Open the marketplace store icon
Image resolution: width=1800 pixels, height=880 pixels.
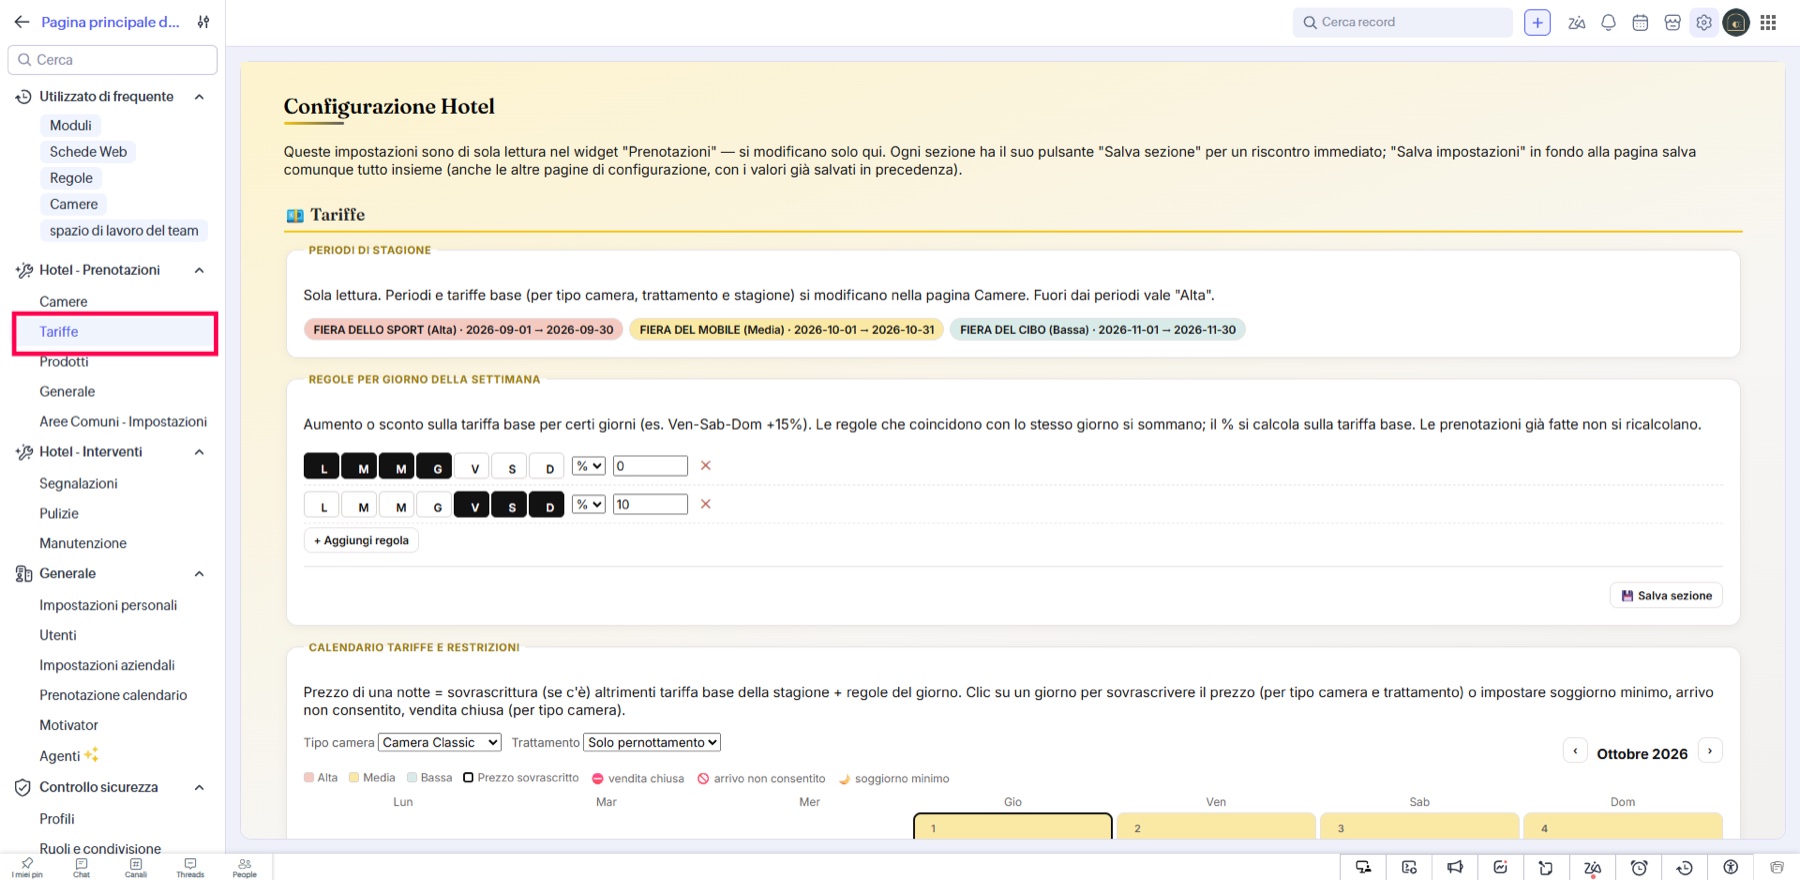click(x=1672, y=22)
